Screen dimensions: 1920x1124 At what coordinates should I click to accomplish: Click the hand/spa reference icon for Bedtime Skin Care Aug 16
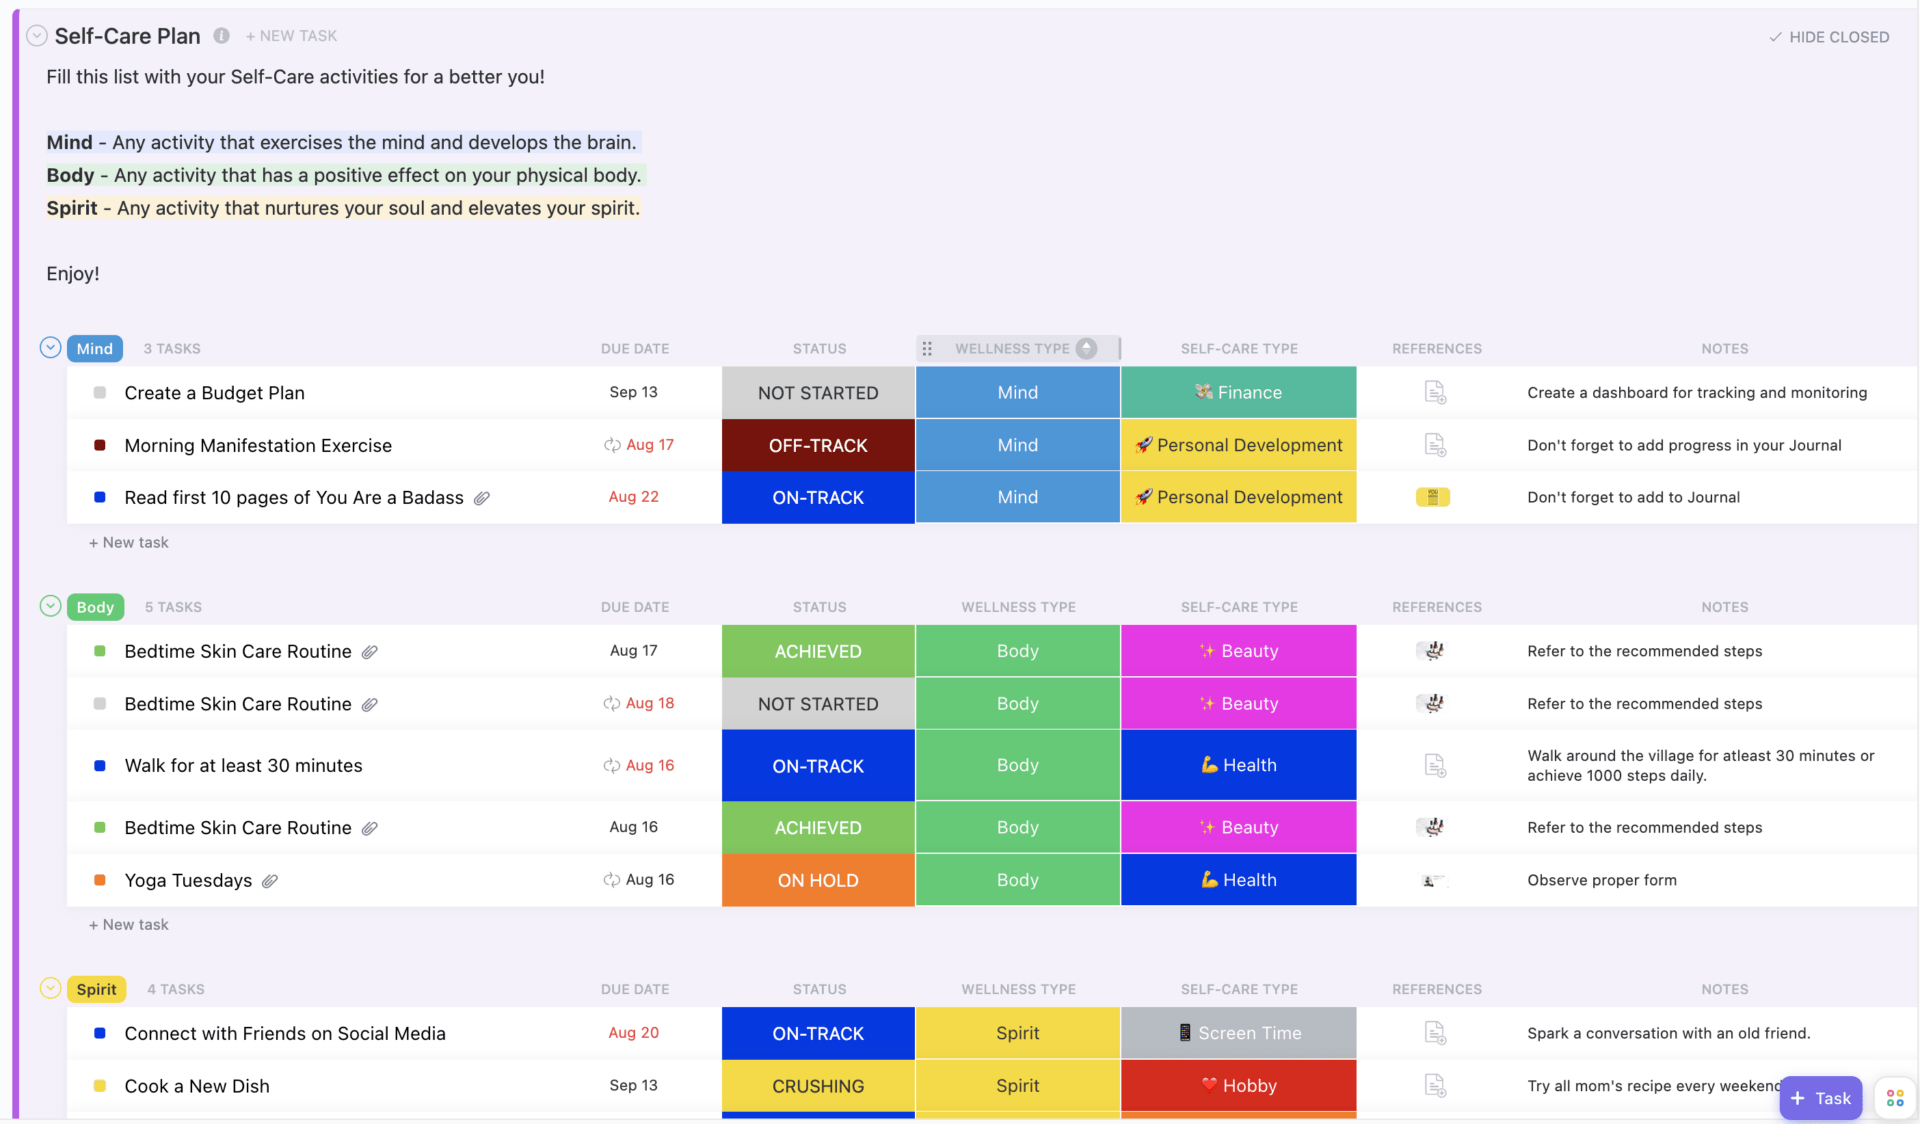point(1436,827)
